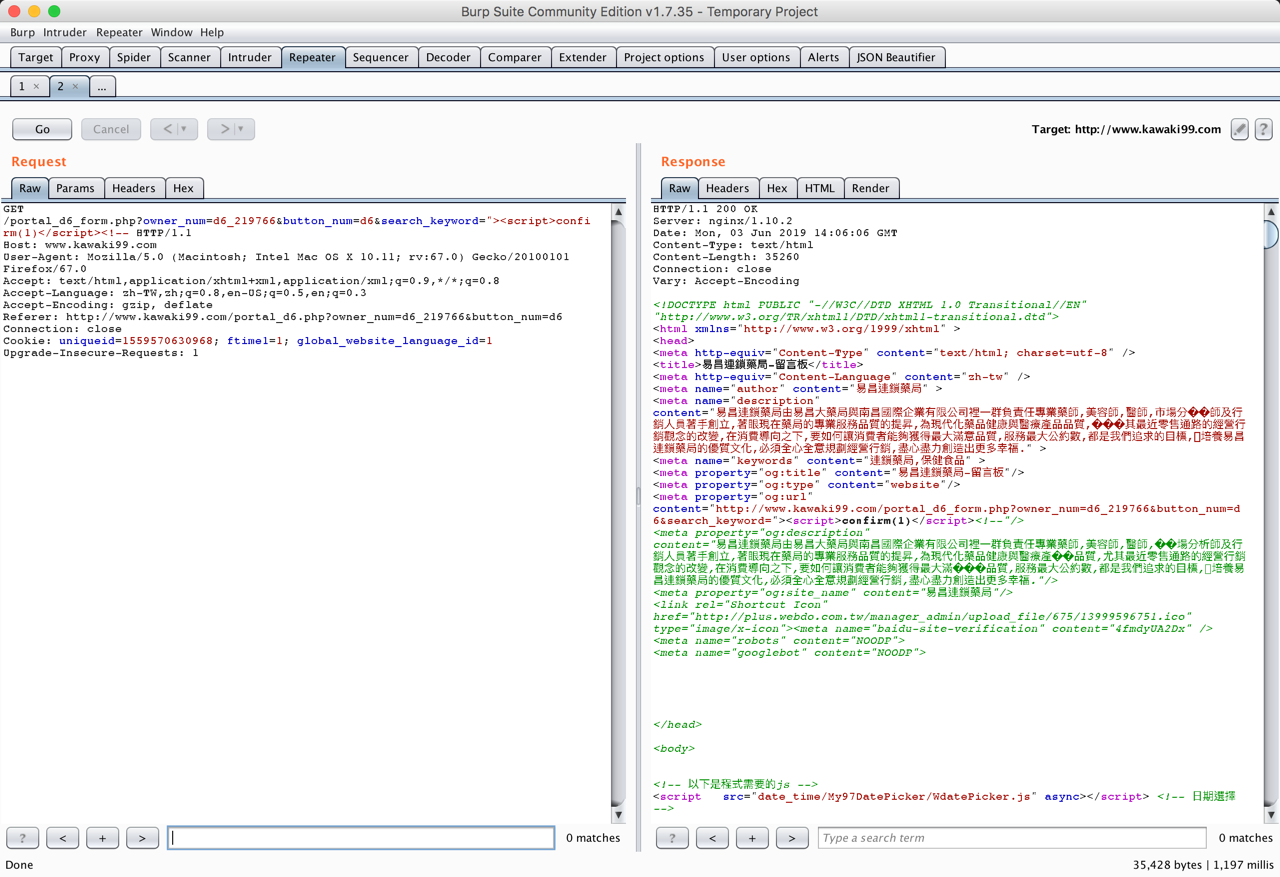This screenshot has height=877, width=1280.
Task: Open the Burp menu
Action: [22, 32]
